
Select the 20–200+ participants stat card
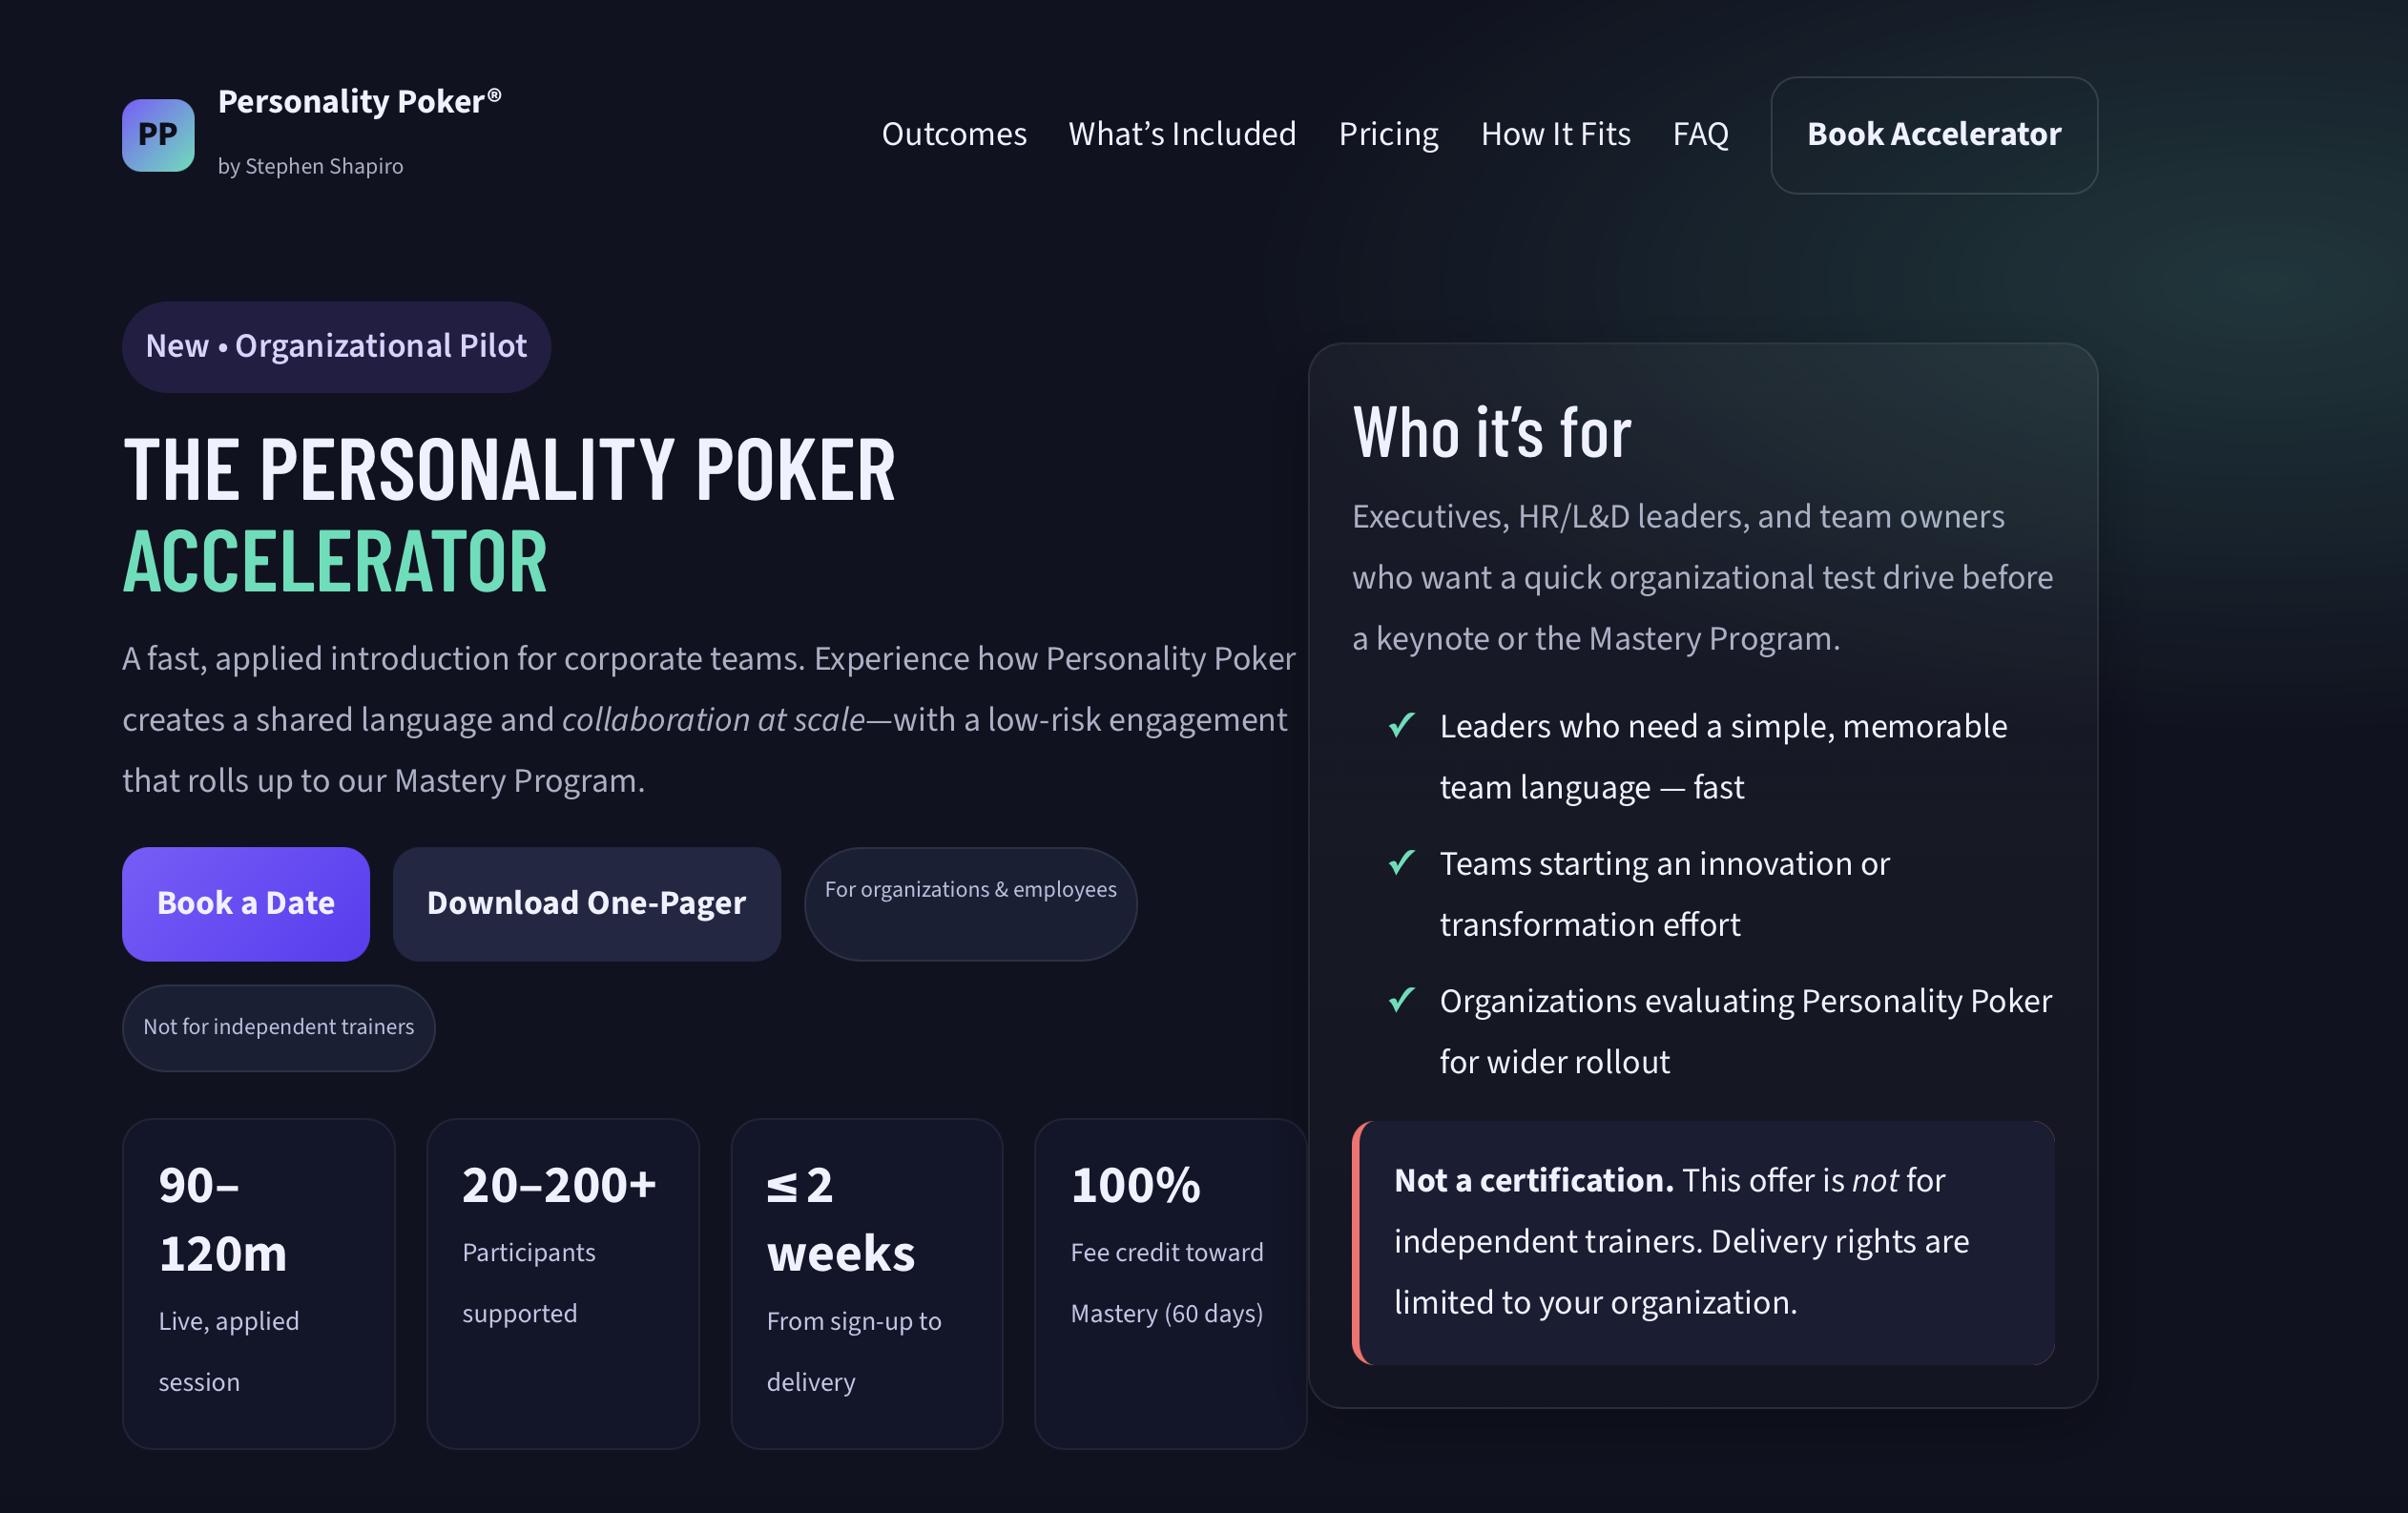[563, 1284]
